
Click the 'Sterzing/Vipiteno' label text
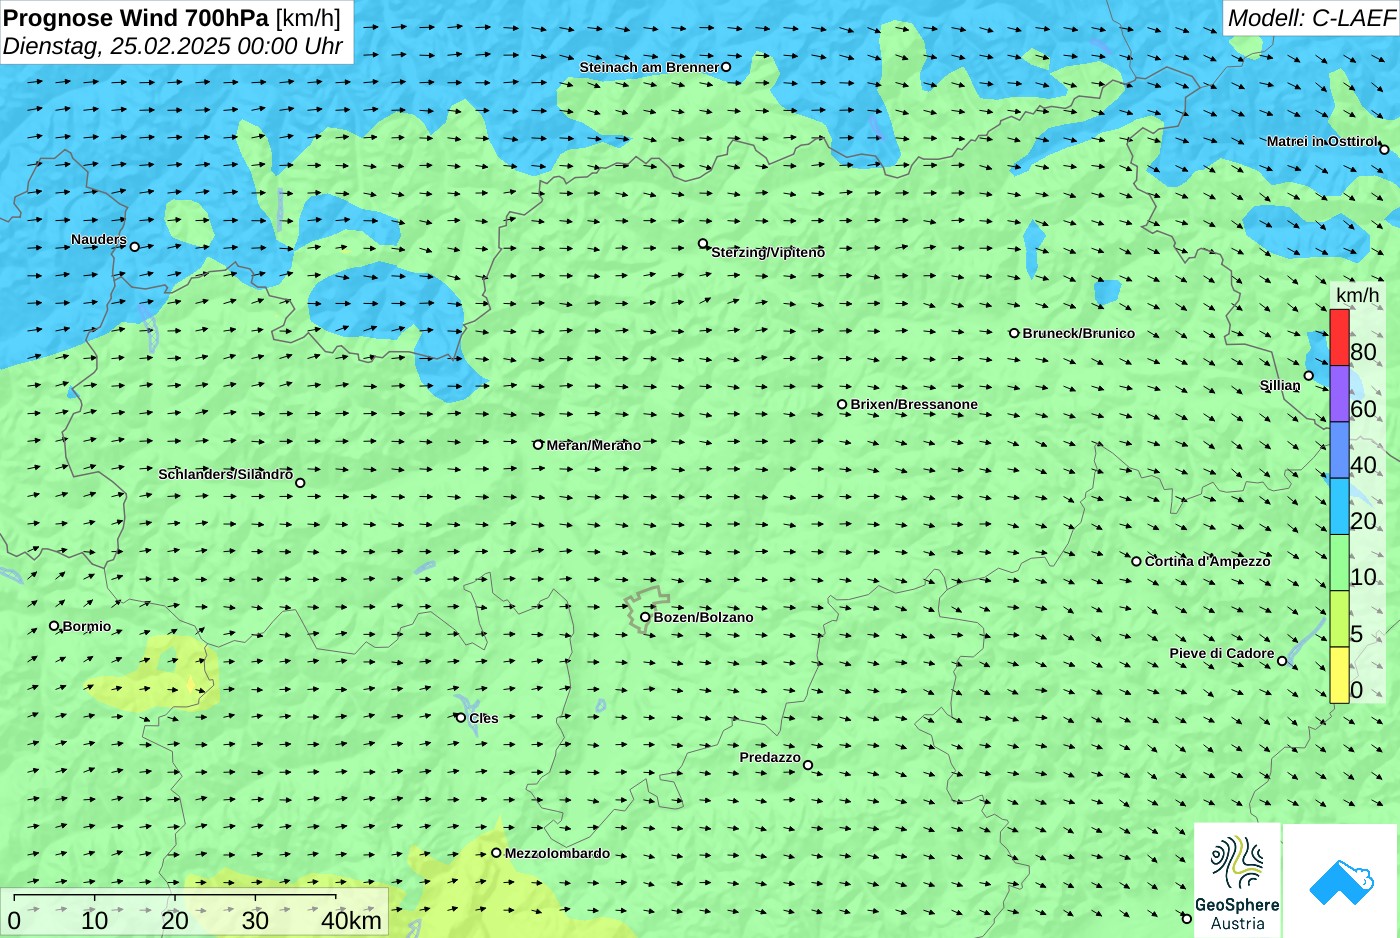(x=768, y=252)
